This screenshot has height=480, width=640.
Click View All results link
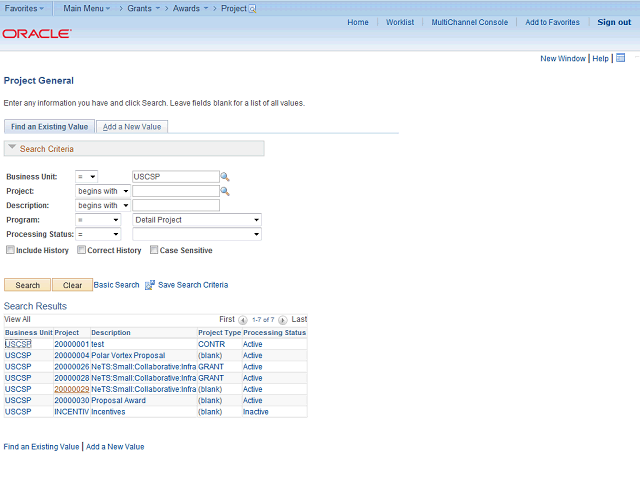pos(17,319)
